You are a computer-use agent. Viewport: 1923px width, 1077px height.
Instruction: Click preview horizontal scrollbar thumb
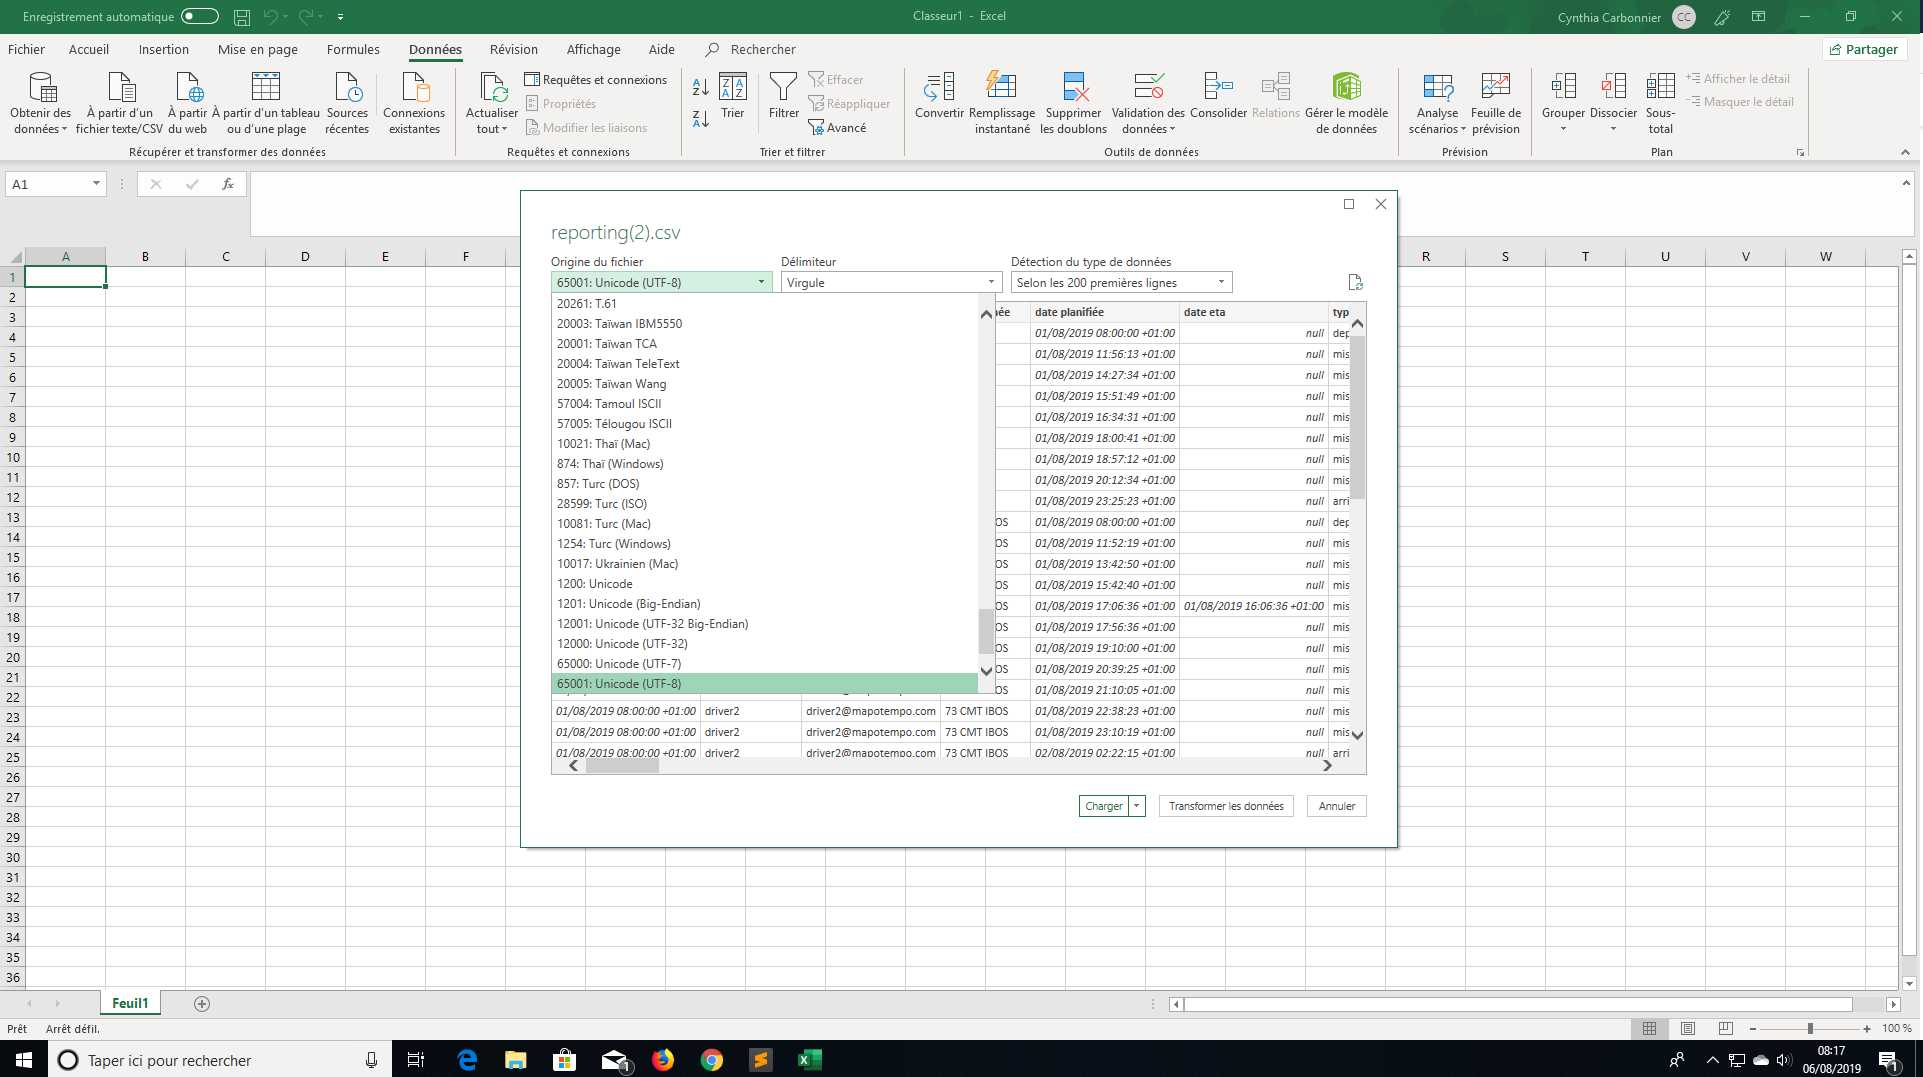tap(622, 766)
